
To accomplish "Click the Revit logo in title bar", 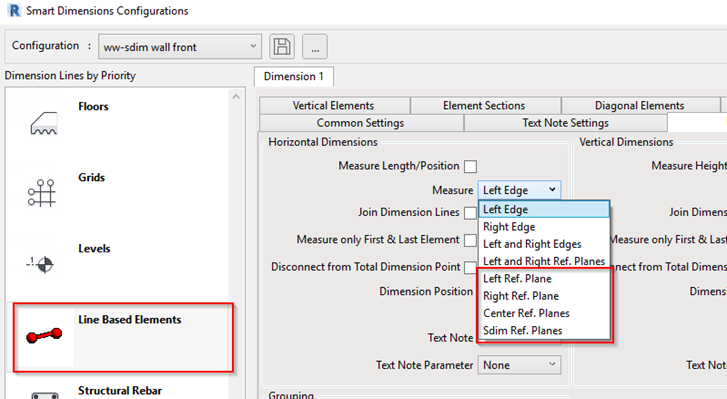I will (x=14, y=10).
